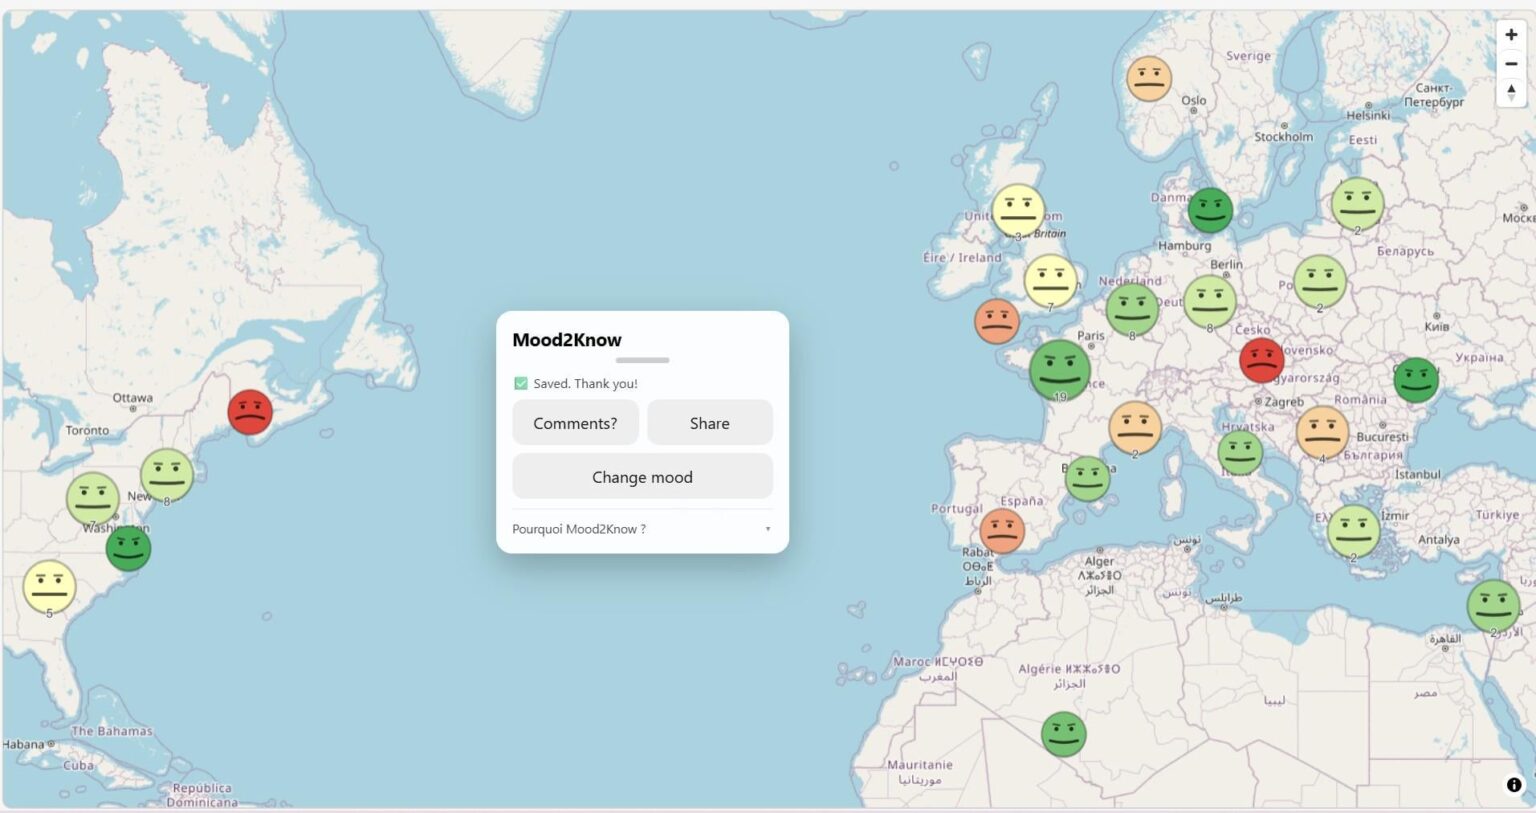Image resolution: width=1536 pixels, height=813 pixels.
Task: Click the orange mood face over Norway
Action: (x=1150, y=80)
